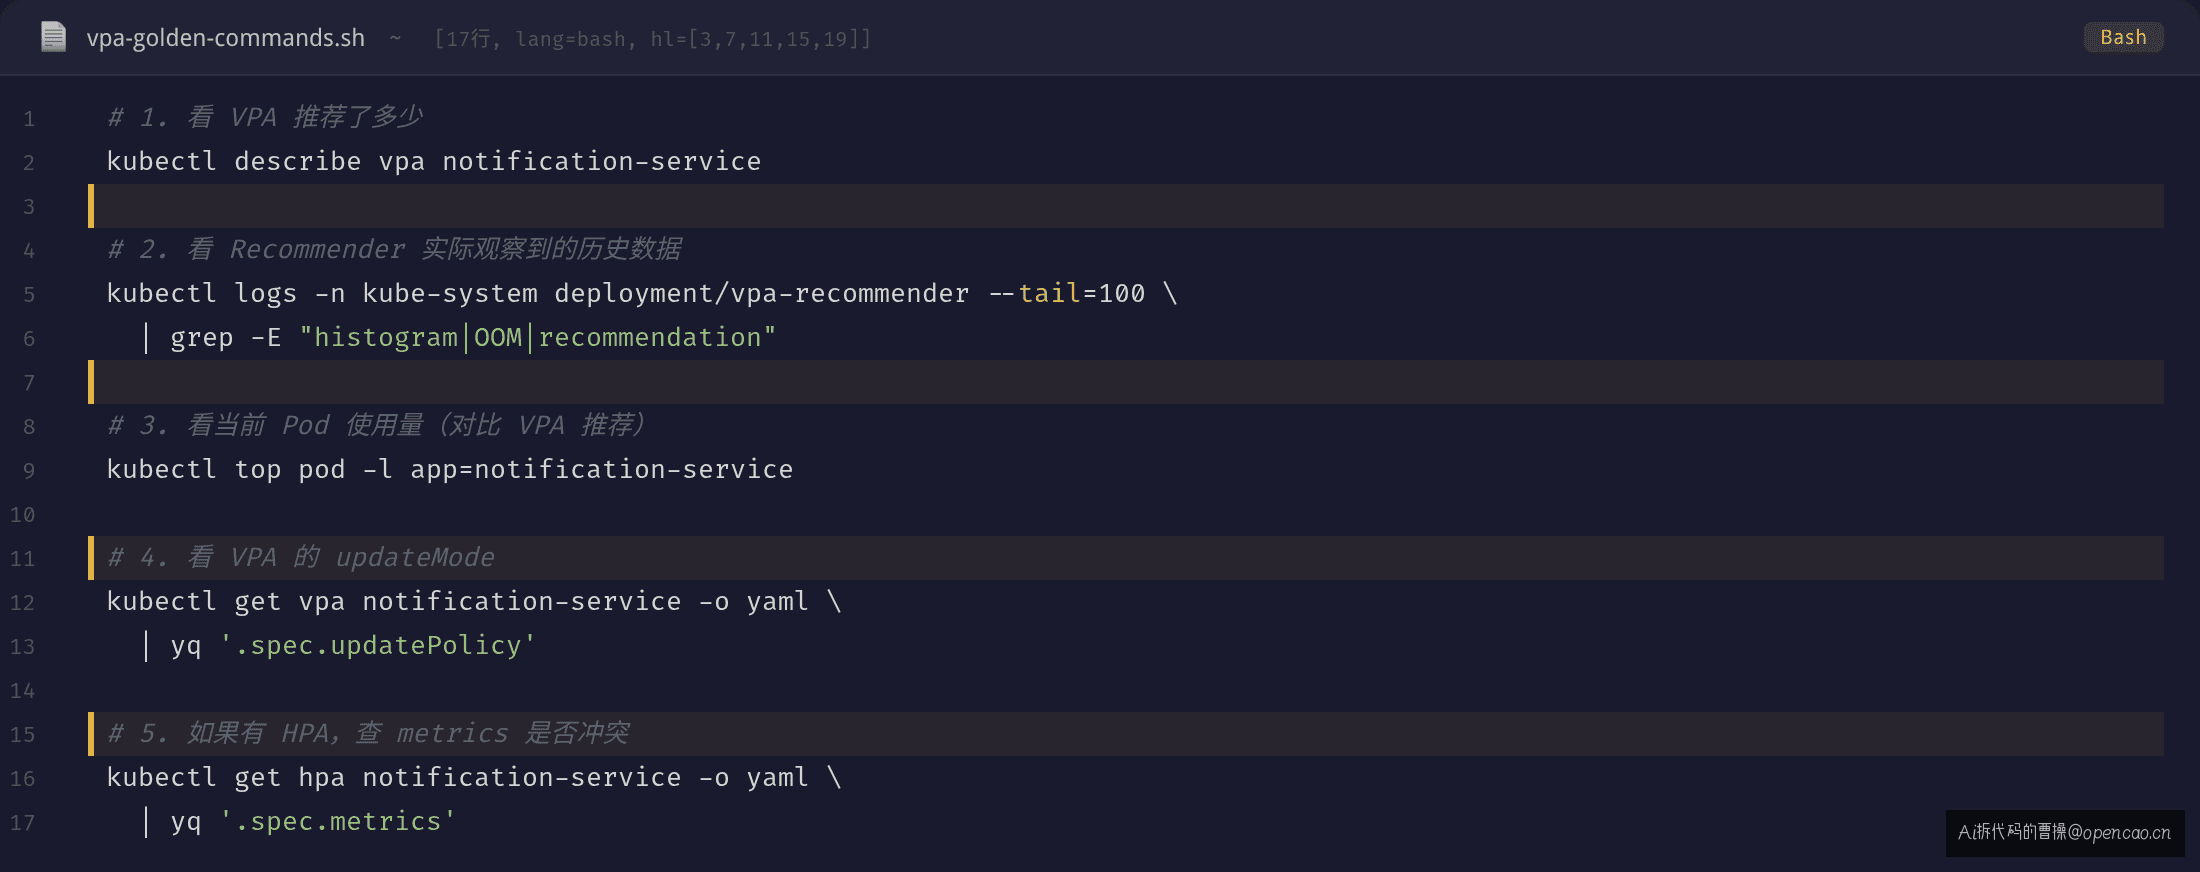
Task: Click comment '# 4. 看 VPA 的 updateMode'
Action: 300,557
